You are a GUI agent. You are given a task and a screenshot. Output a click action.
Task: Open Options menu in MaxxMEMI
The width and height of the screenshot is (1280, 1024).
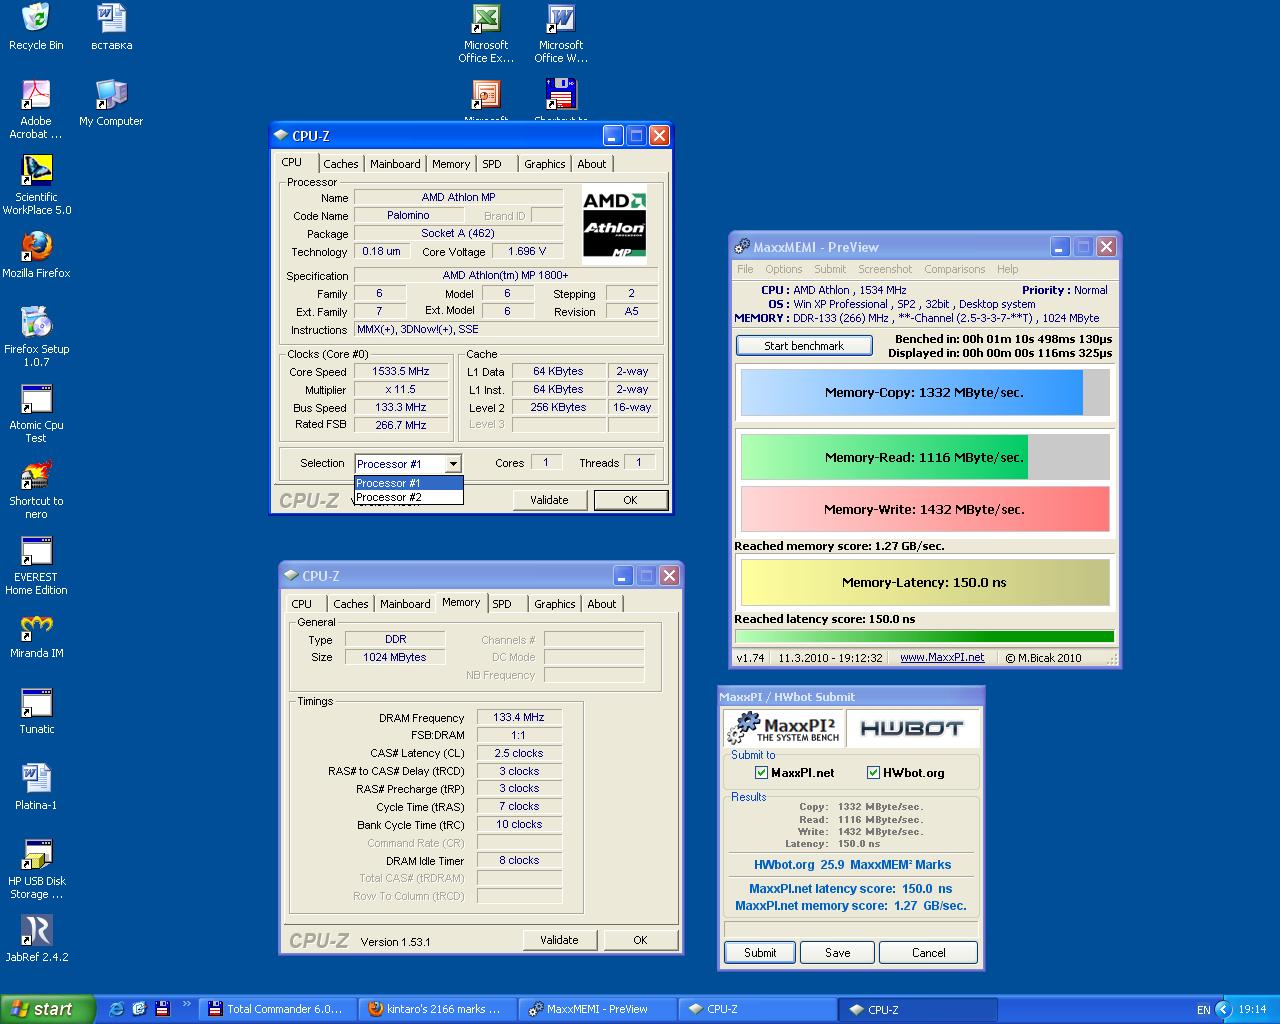784,269
